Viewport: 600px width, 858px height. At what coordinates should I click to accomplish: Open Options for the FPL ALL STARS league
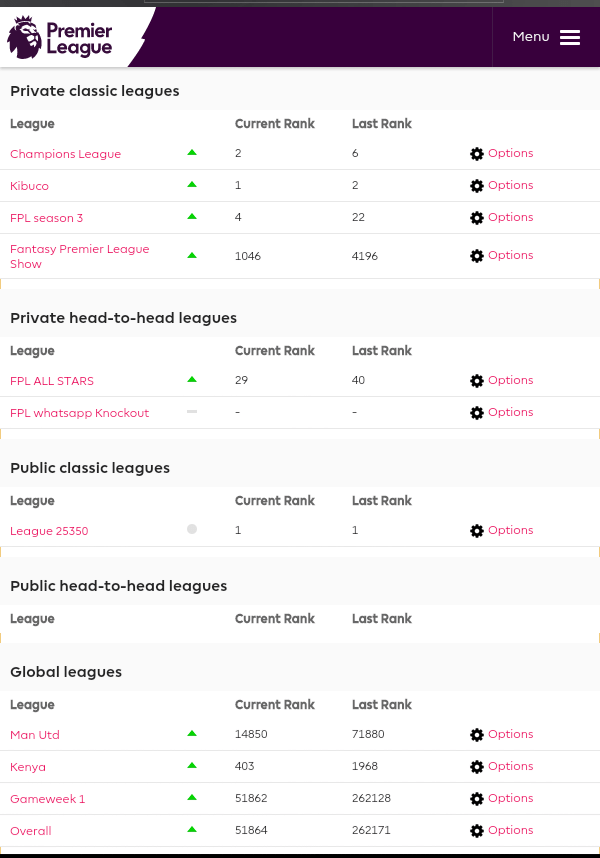(477, 380)
